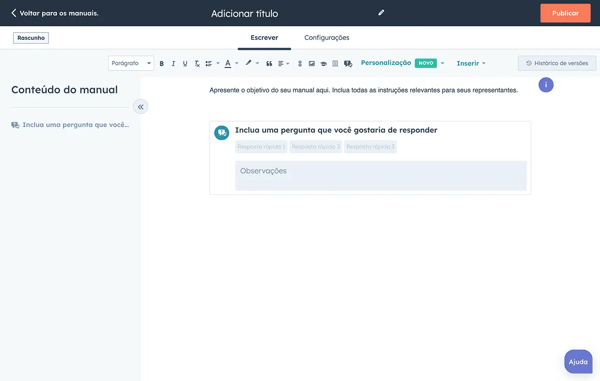Insert a blockquote
The height and width of the screenshot is (381, 600).
point(269,64)
